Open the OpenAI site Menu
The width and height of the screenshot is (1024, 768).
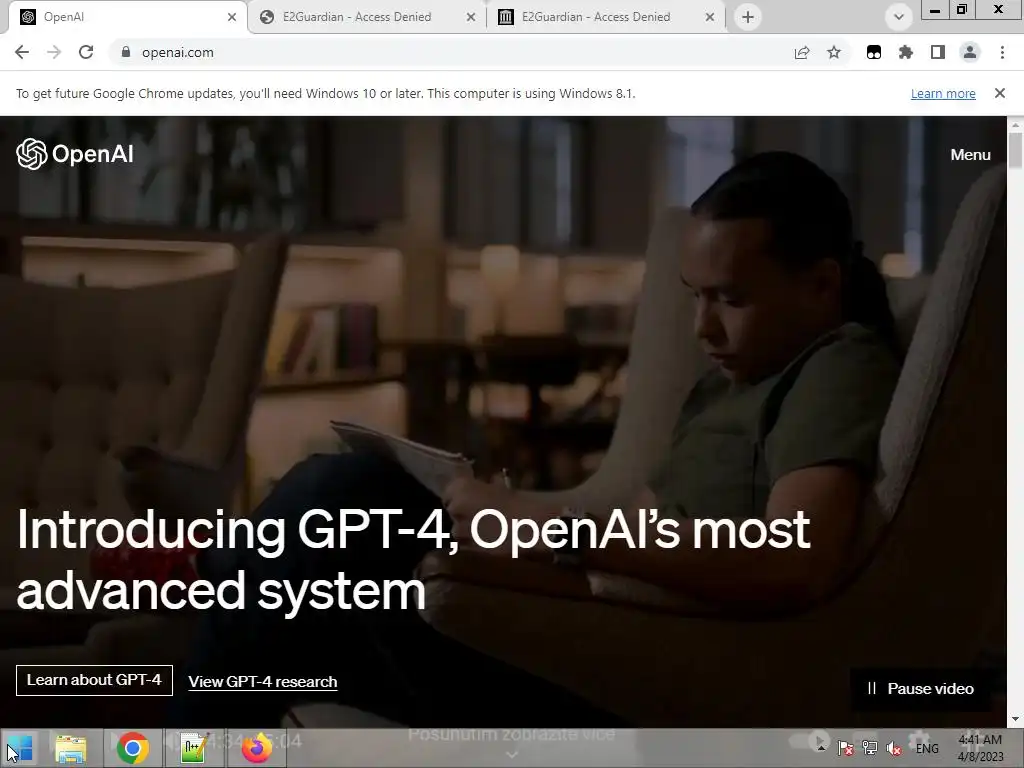point(970,155)
